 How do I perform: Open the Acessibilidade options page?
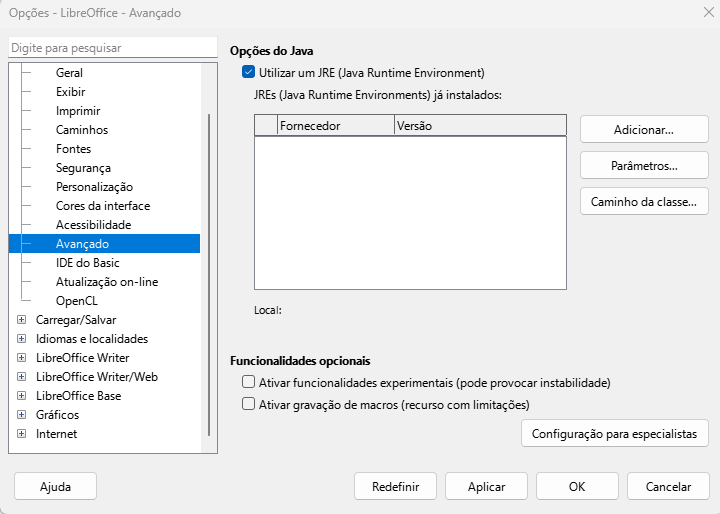94,225
